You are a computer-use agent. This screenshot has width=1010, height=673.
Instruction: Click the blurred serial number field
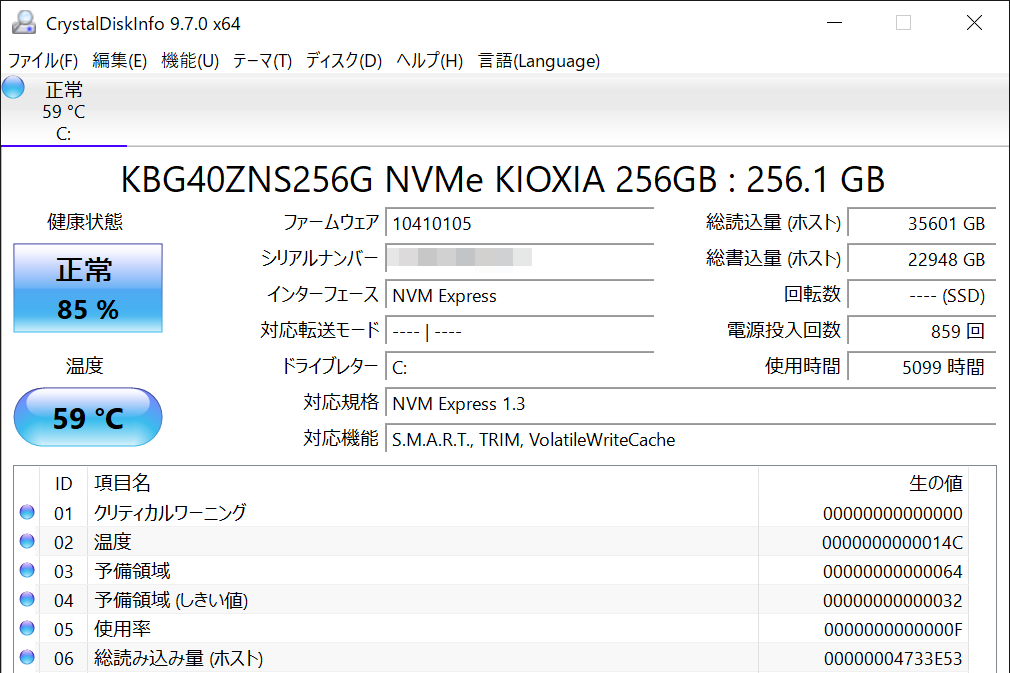519,259
